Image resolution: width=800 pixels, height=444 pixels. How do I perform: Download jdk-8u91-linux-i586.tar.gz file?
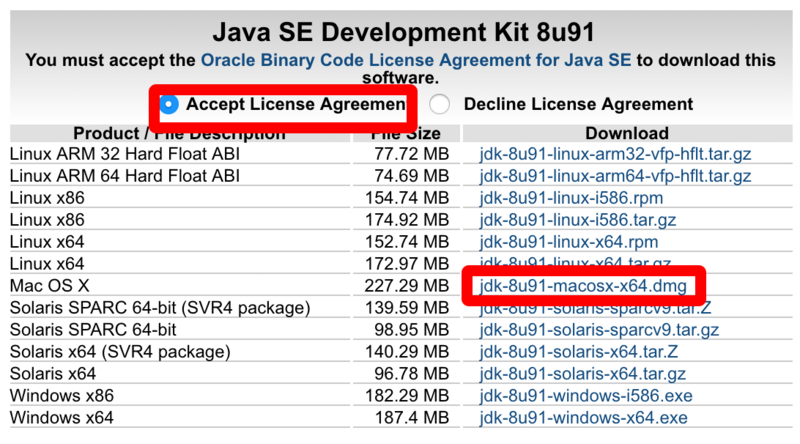pyautogui.click(x=578, y=220)
